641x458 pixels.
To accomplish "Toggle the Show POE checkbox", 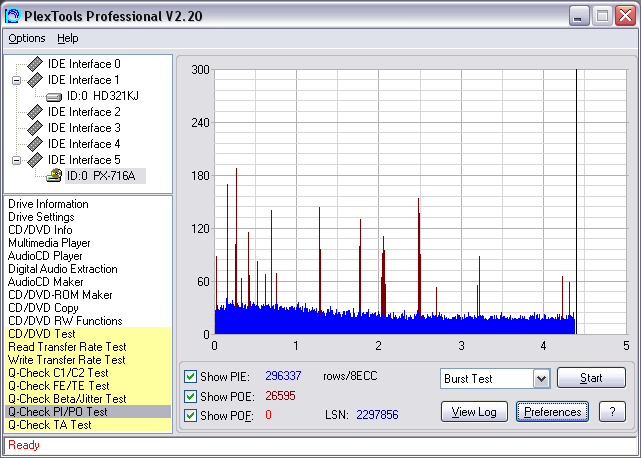I will pos(190,396).
